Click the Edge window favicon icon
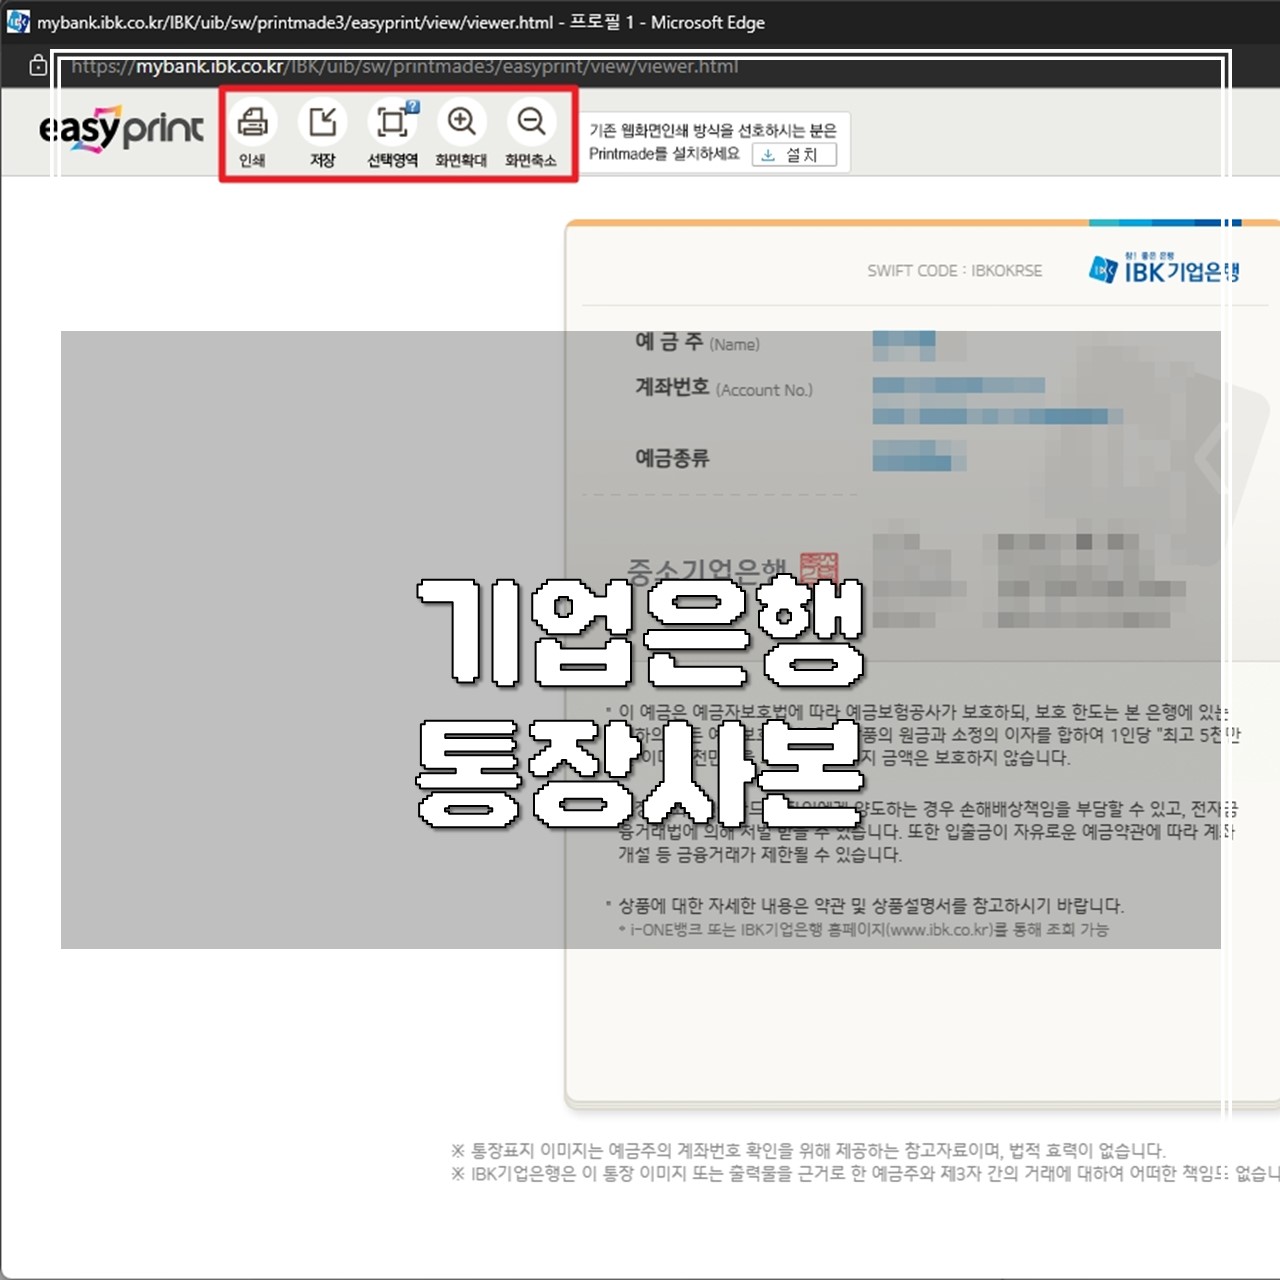The height and width of the screenshot is (1280, 1280). click(18, 22)
